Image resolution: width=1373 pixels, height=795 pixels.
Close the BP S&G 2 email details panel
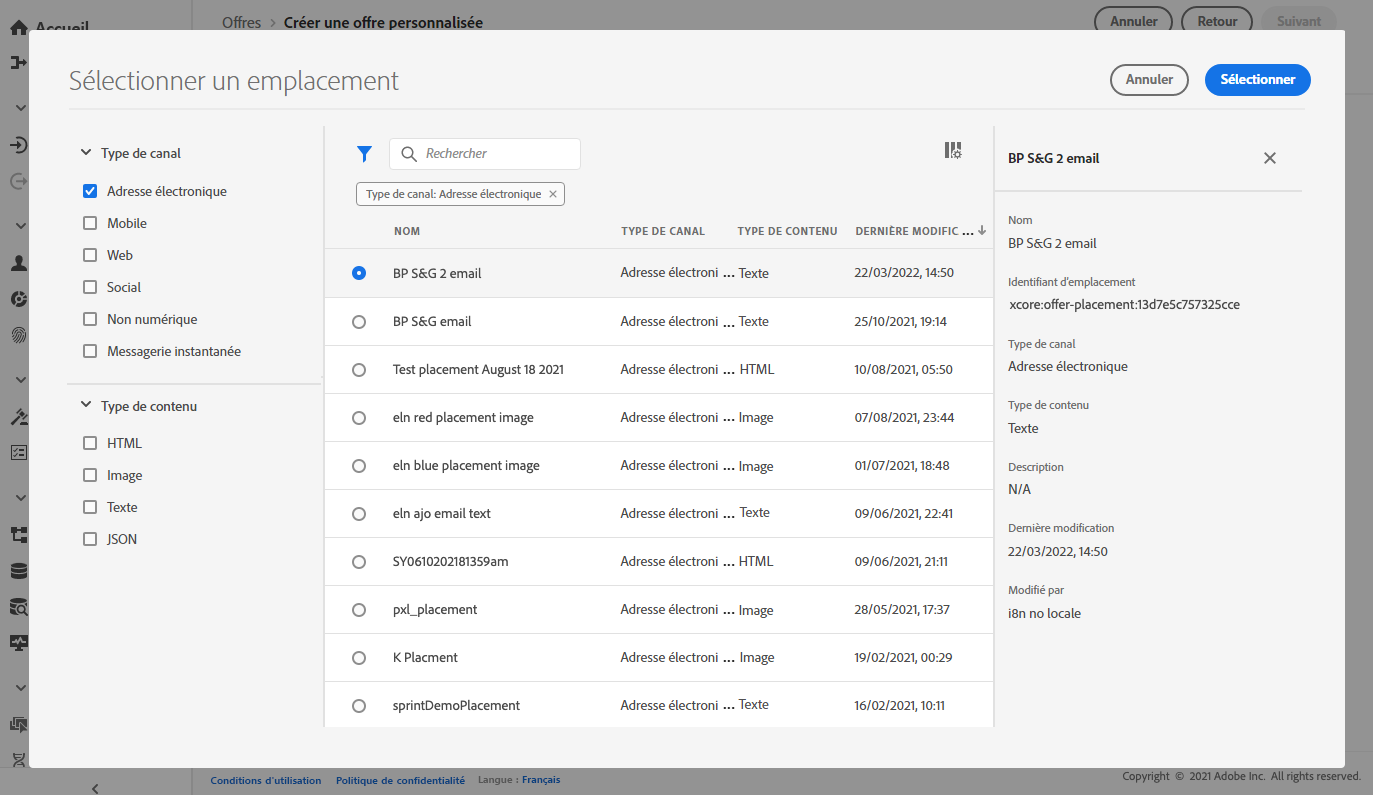click(1270, 158)
